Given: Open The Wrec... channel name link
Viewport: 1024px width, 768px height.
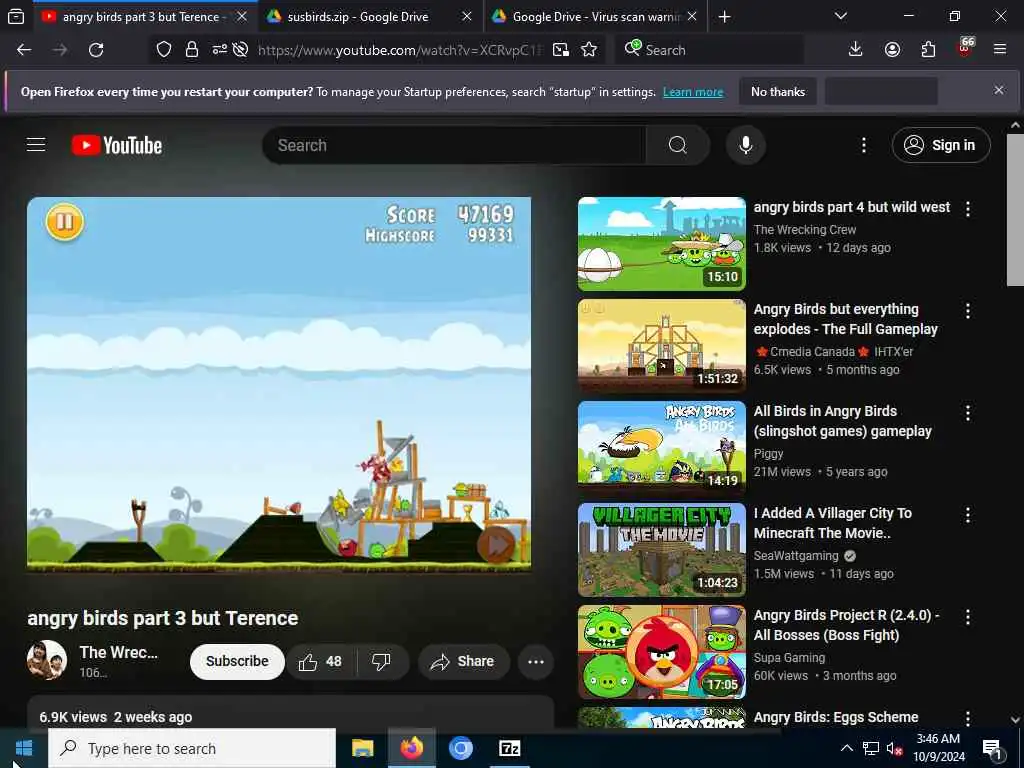Looking at the screenshot, I should coord(118,652).
